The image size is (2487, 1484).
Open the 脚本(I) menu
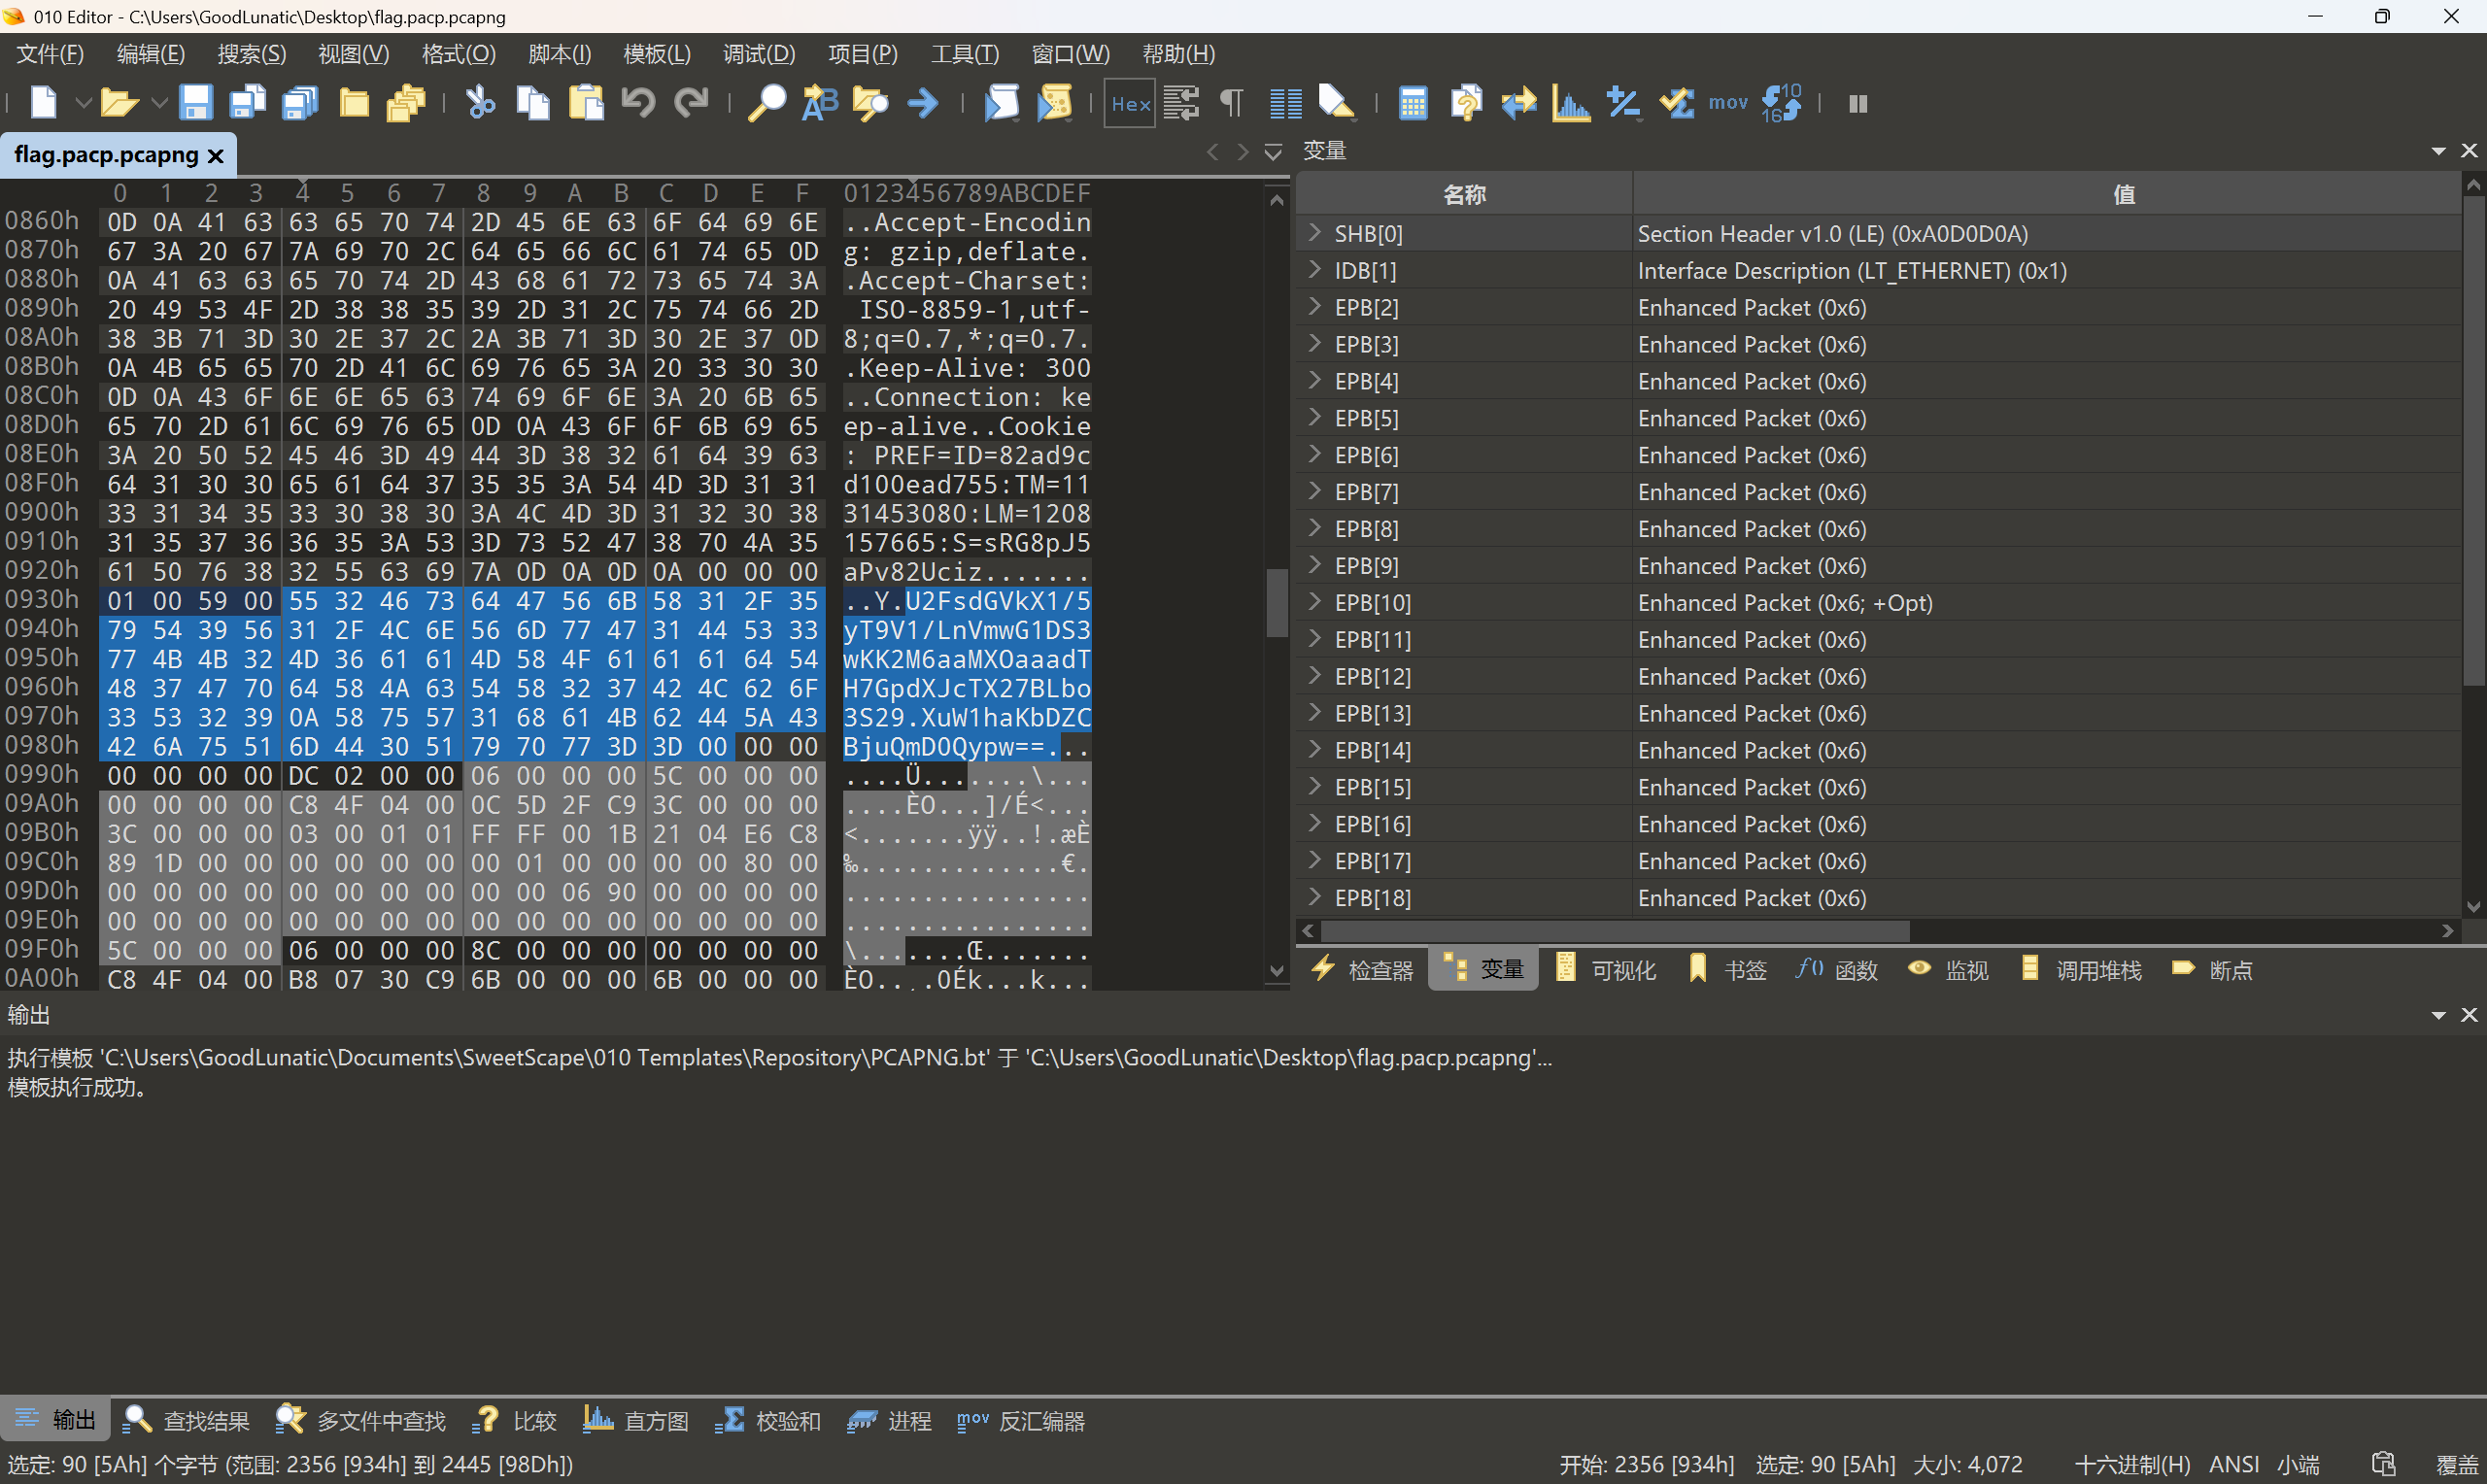tap(560, 54)
